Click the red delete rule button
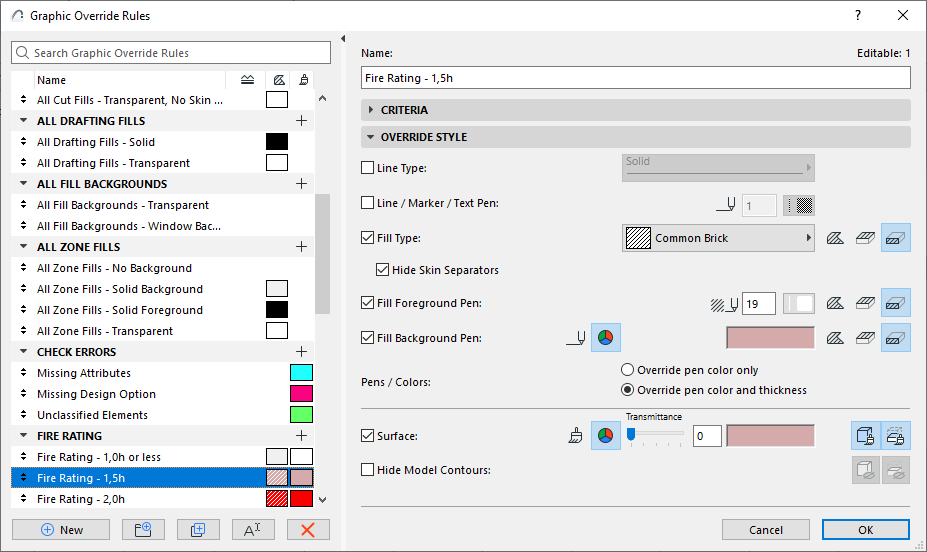Viewport: 927px width, 552px height. coord(308,530)
